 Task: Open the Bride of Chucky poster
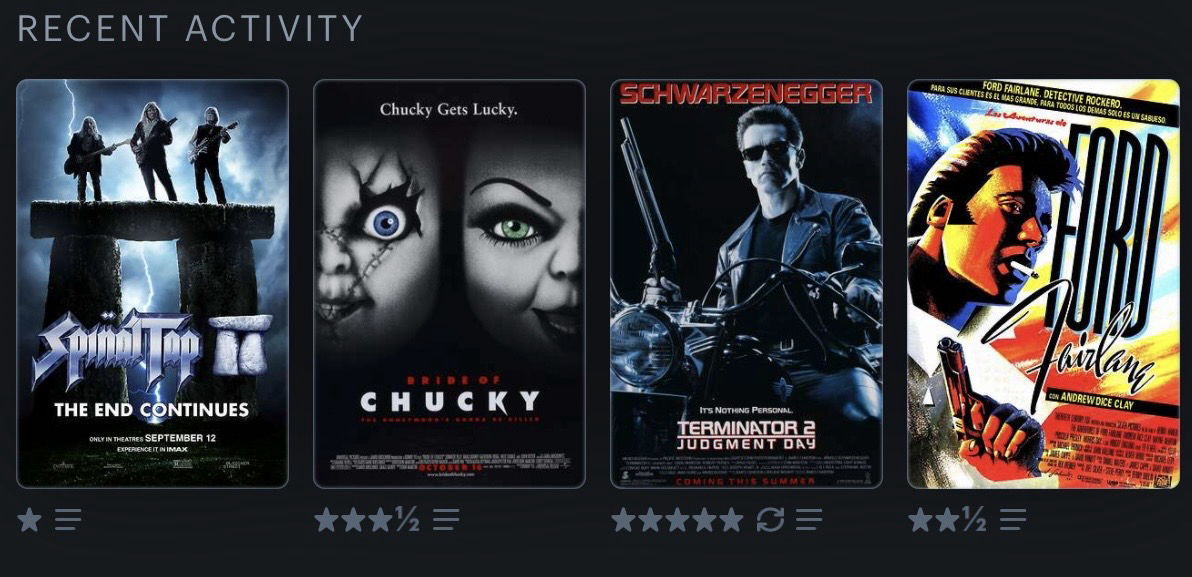[x=449, y=284]
